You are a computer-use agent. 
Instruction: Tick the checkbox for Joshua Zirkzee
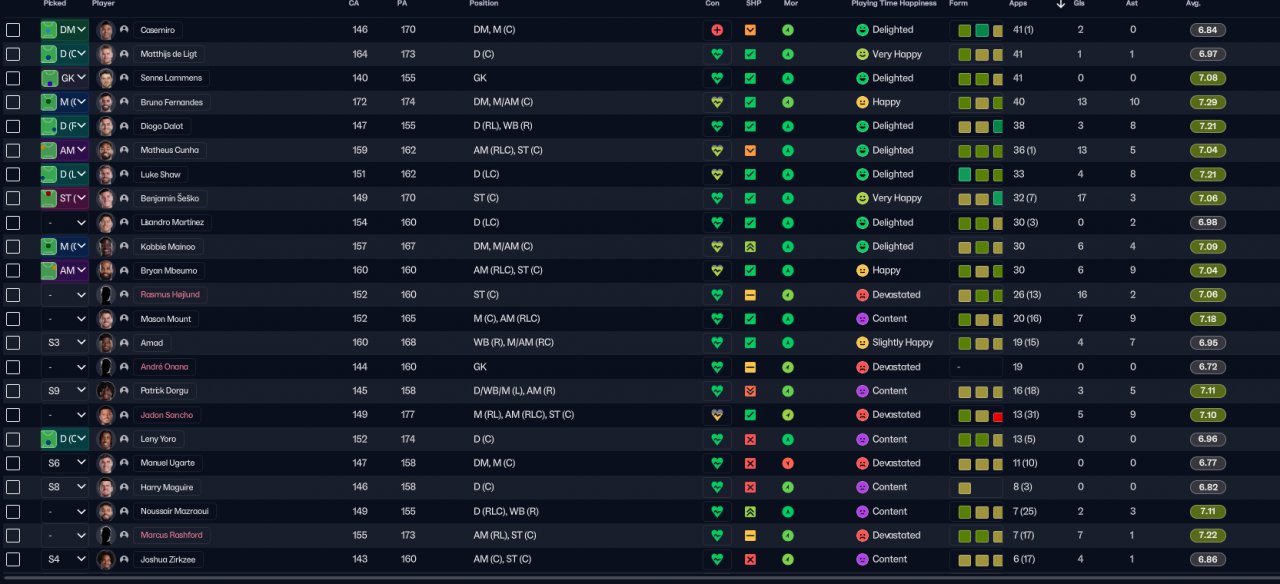point(13,559)
